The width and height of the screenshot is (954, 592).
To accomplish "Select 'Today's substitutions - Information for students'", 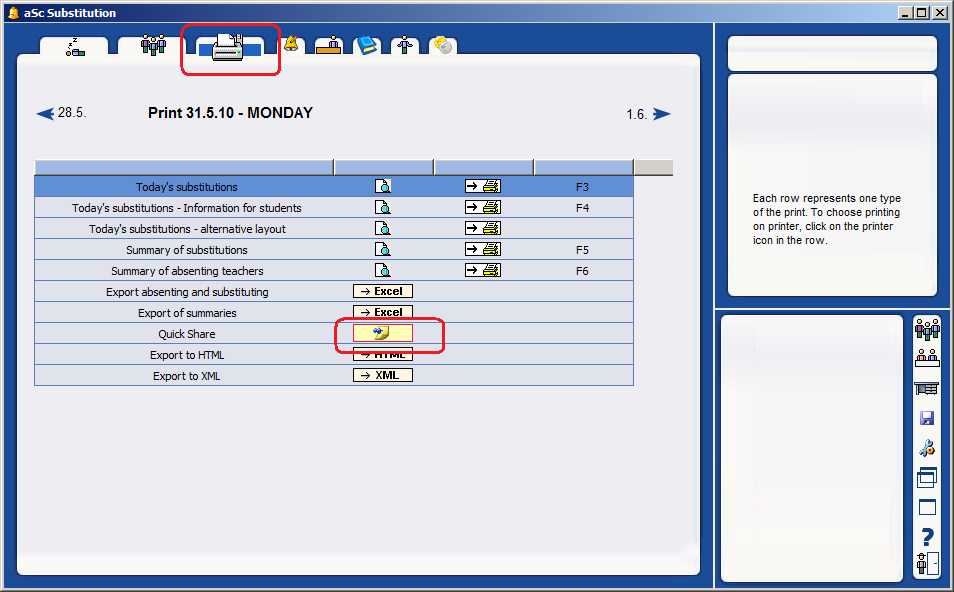I will pos(186,208).
